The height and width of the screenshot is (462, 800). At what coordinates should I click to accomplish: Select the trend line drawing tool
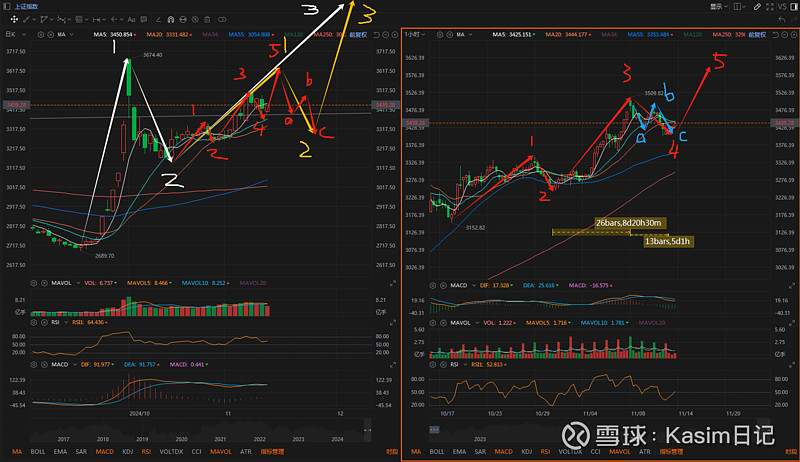coord(26,19)
